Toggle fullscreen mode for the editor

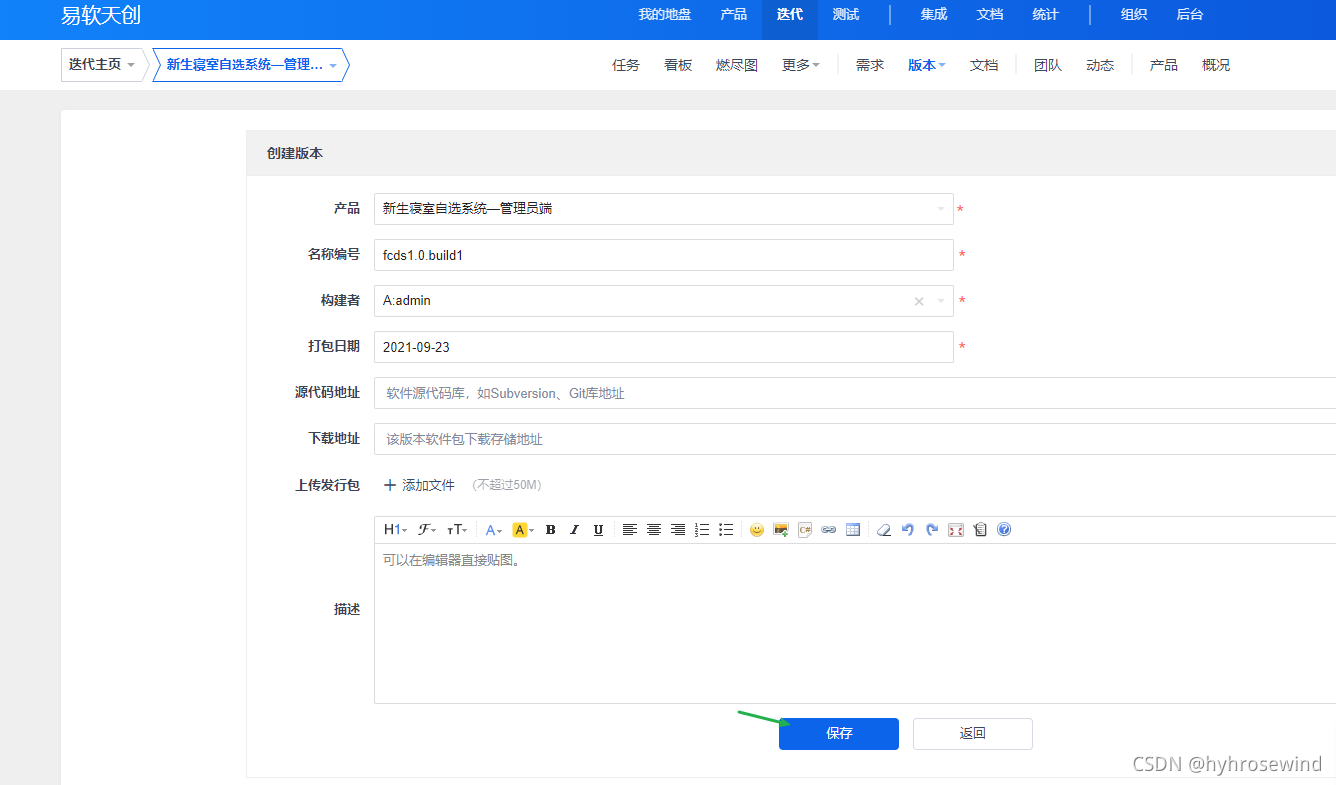click(956, 530)
